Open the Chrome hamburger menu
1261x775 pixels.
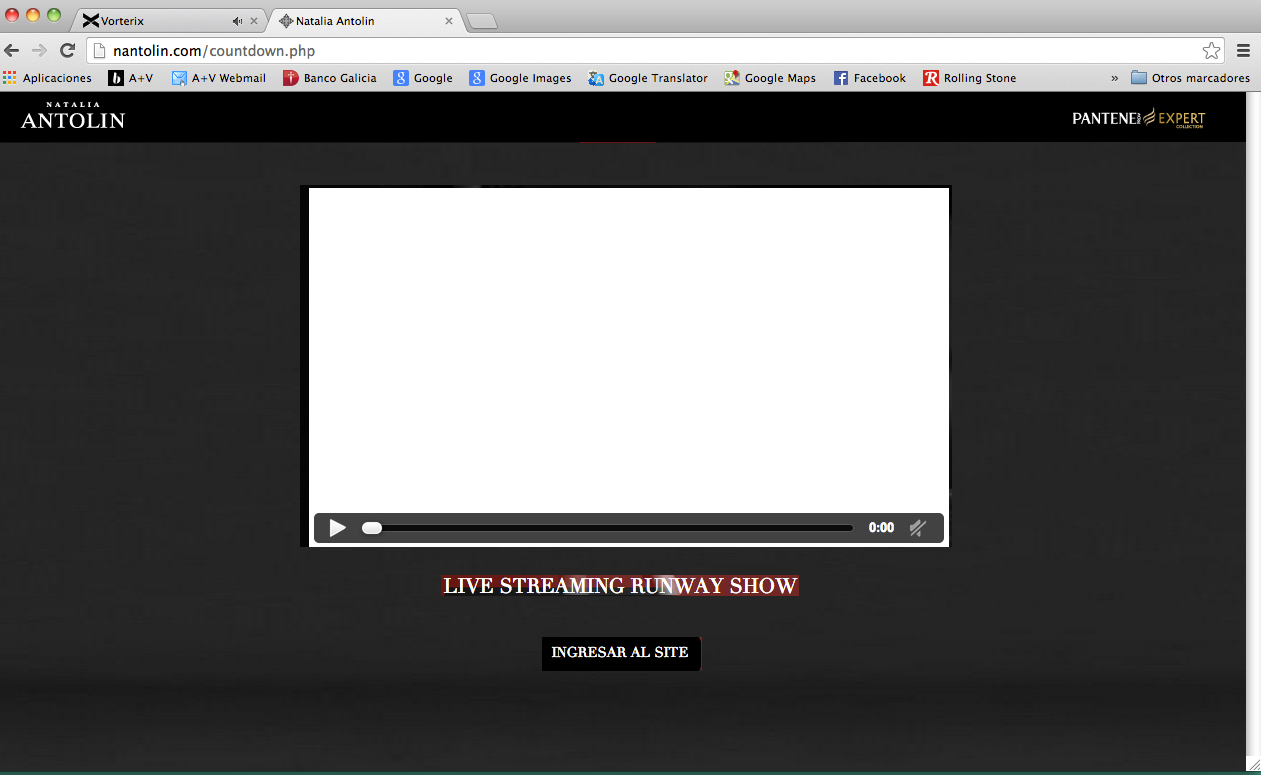(1244, 51)
